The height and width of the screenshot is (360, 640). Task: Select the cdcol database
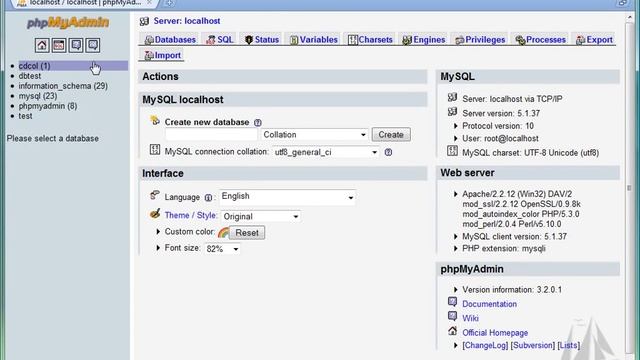point(34,66)
